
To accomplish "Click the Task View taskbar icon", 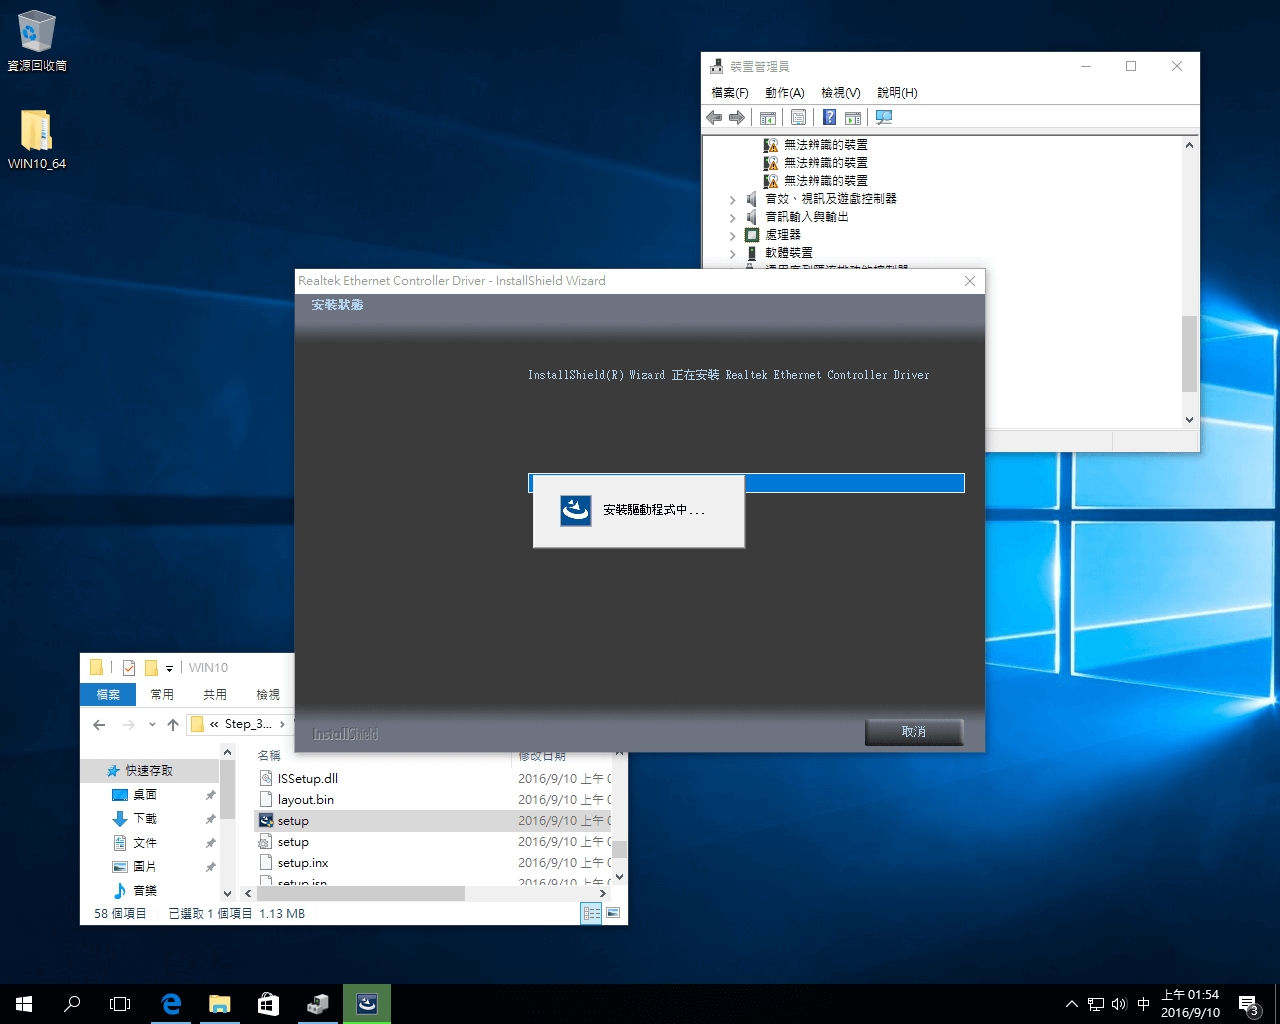I will coord(120,1004).
